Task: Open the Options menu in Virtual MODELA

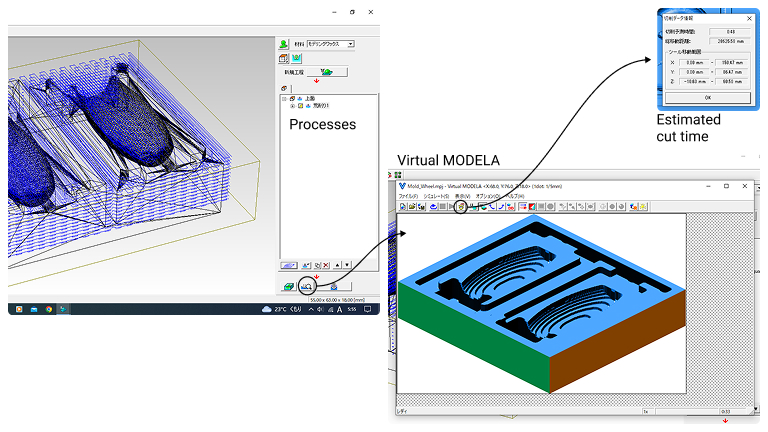Action: 488,196
